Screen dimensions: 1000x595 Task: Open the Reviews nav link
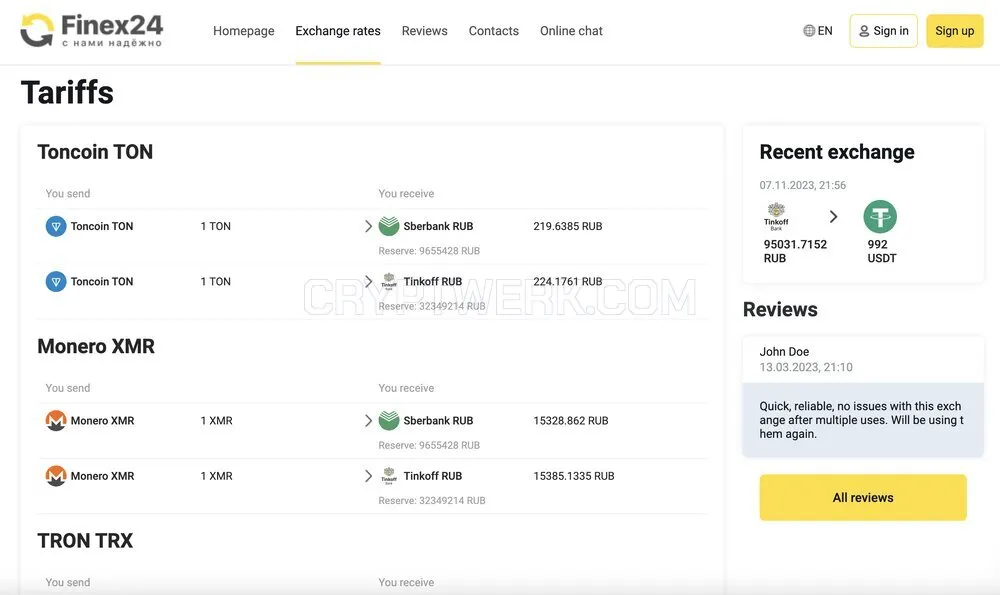[425, 31]
